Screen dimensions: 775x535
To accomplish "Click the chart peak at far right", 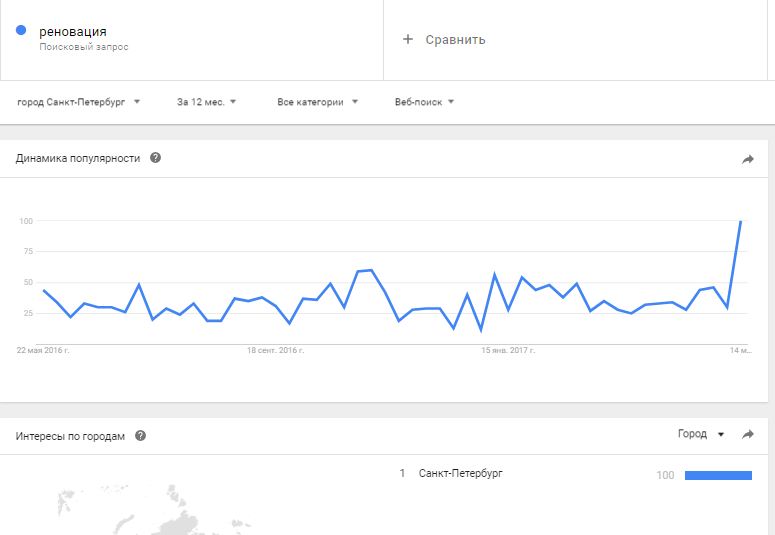I will (740, 221).
